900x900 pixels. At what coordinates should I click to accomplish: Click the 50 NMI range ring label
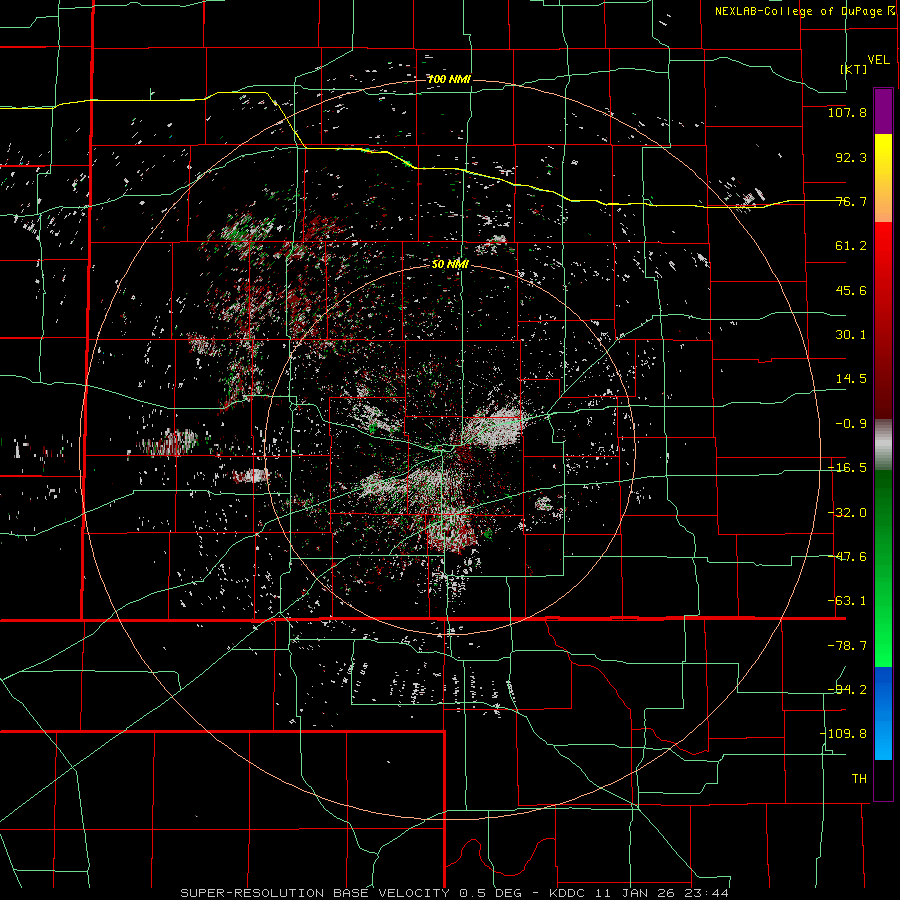[x=450, y=264]
